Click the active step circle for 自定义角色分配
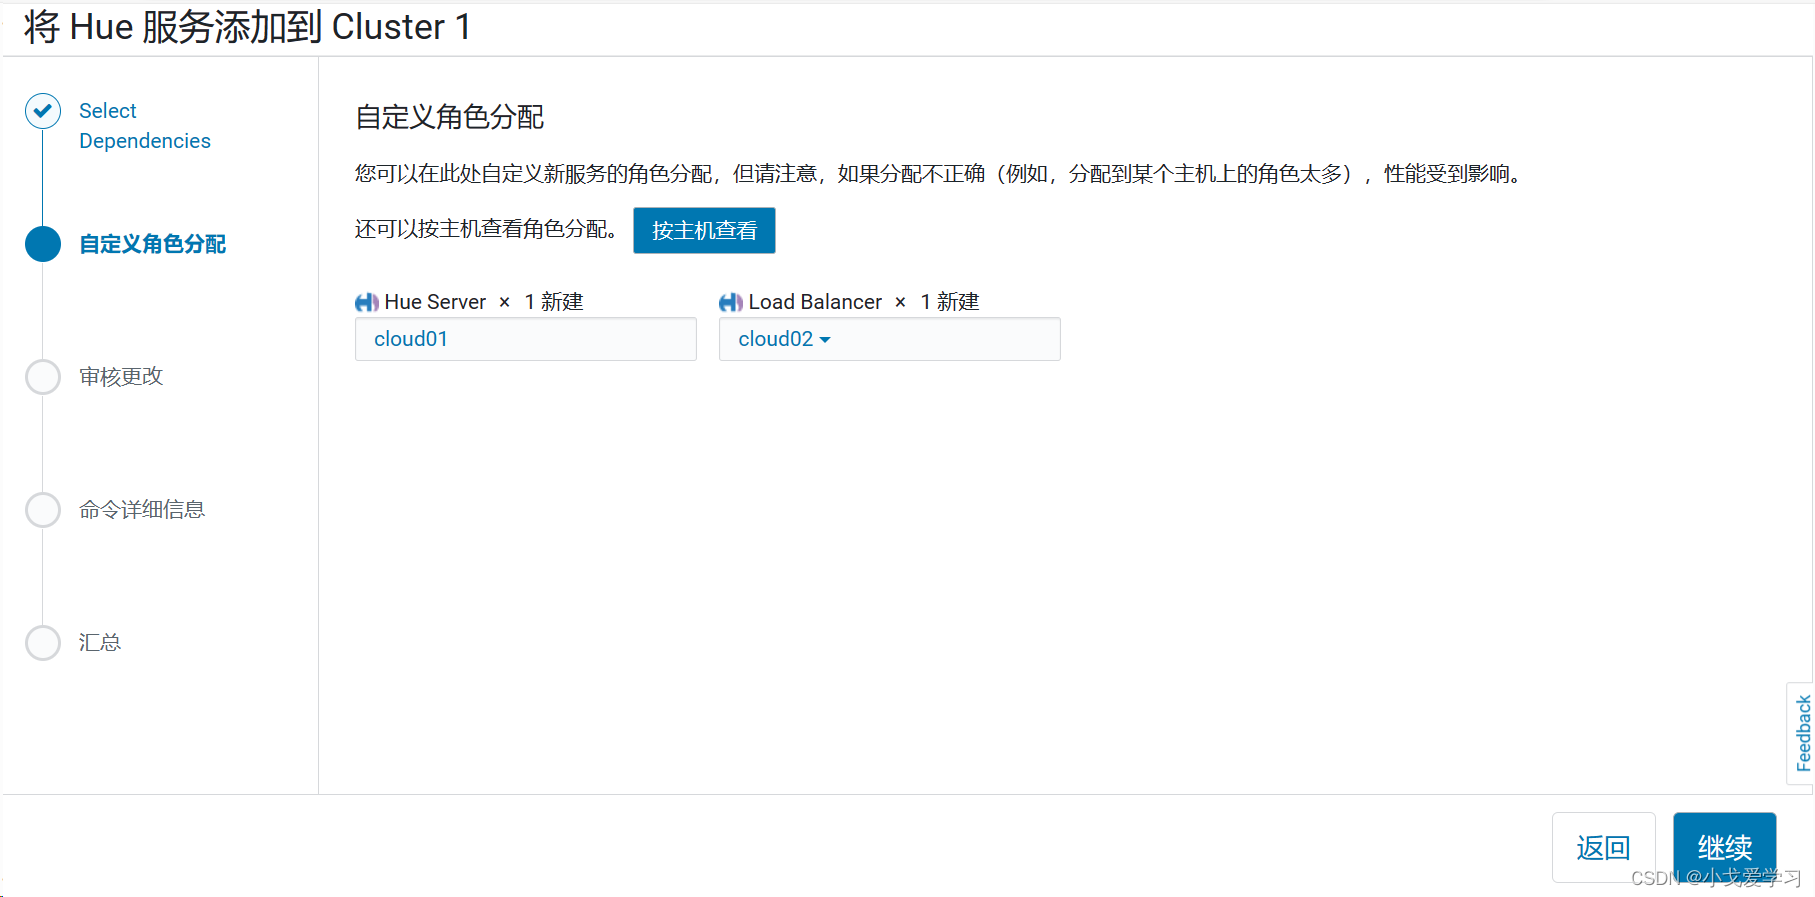 coord(43,244)
